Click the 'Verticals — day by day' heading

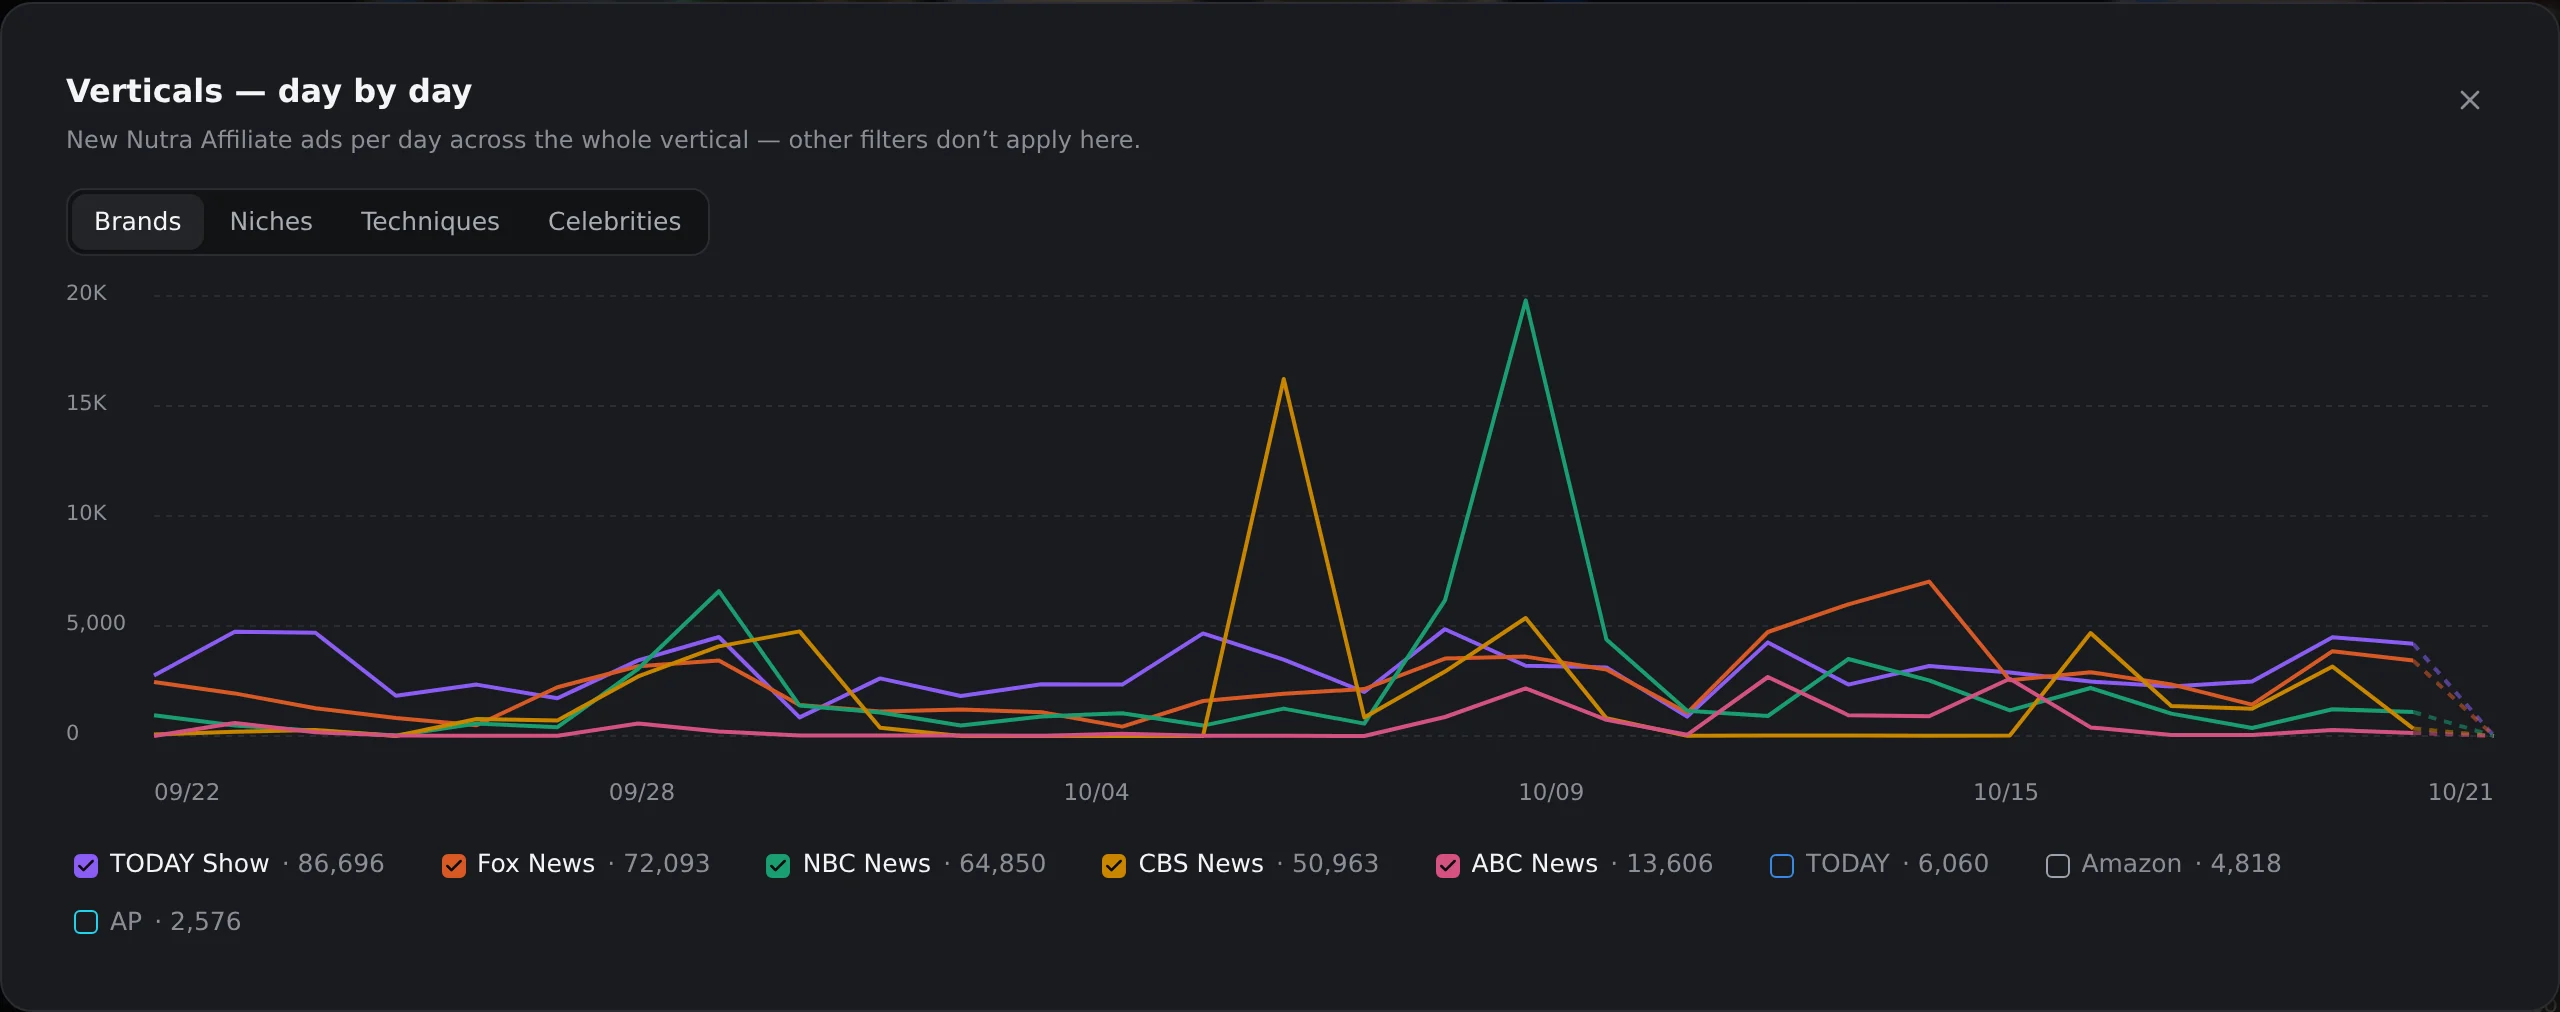pos(269,91)
